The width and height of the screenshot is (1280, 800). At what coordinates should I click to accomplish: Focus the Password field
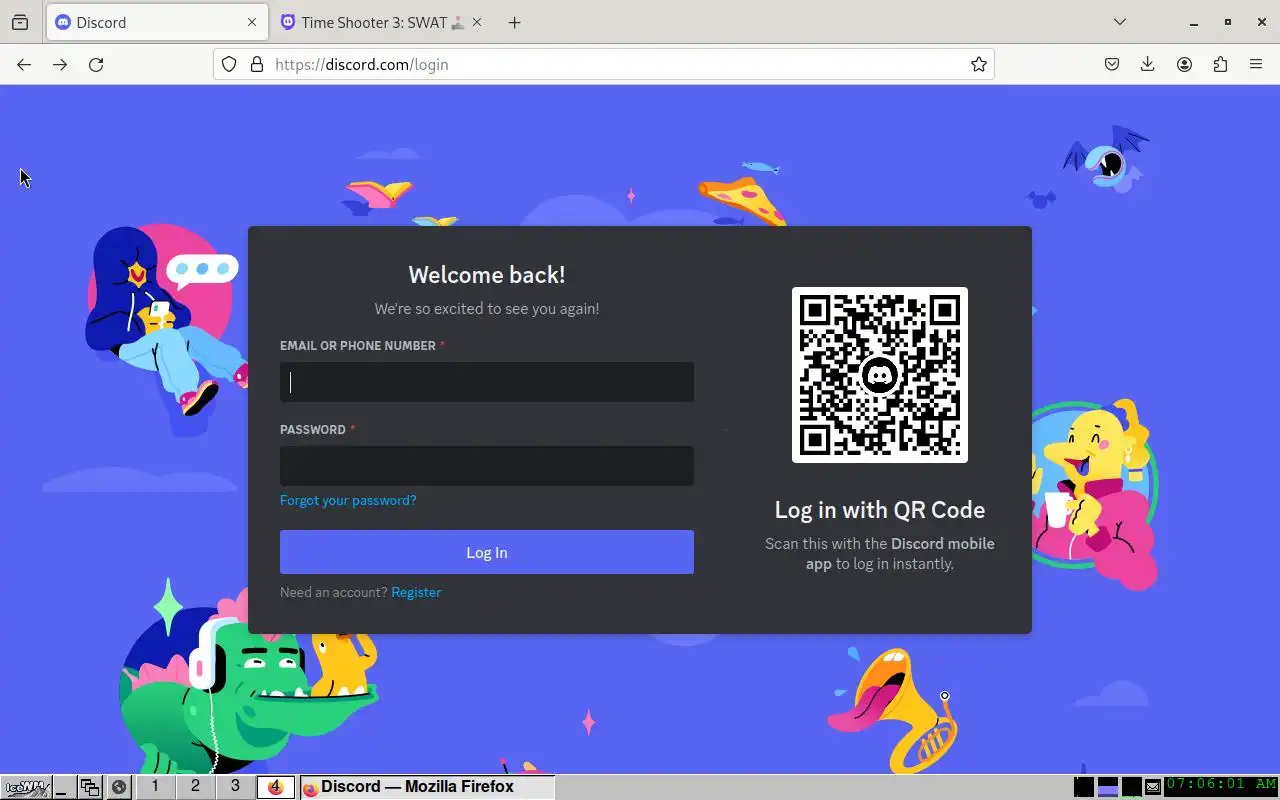(487, 466)
